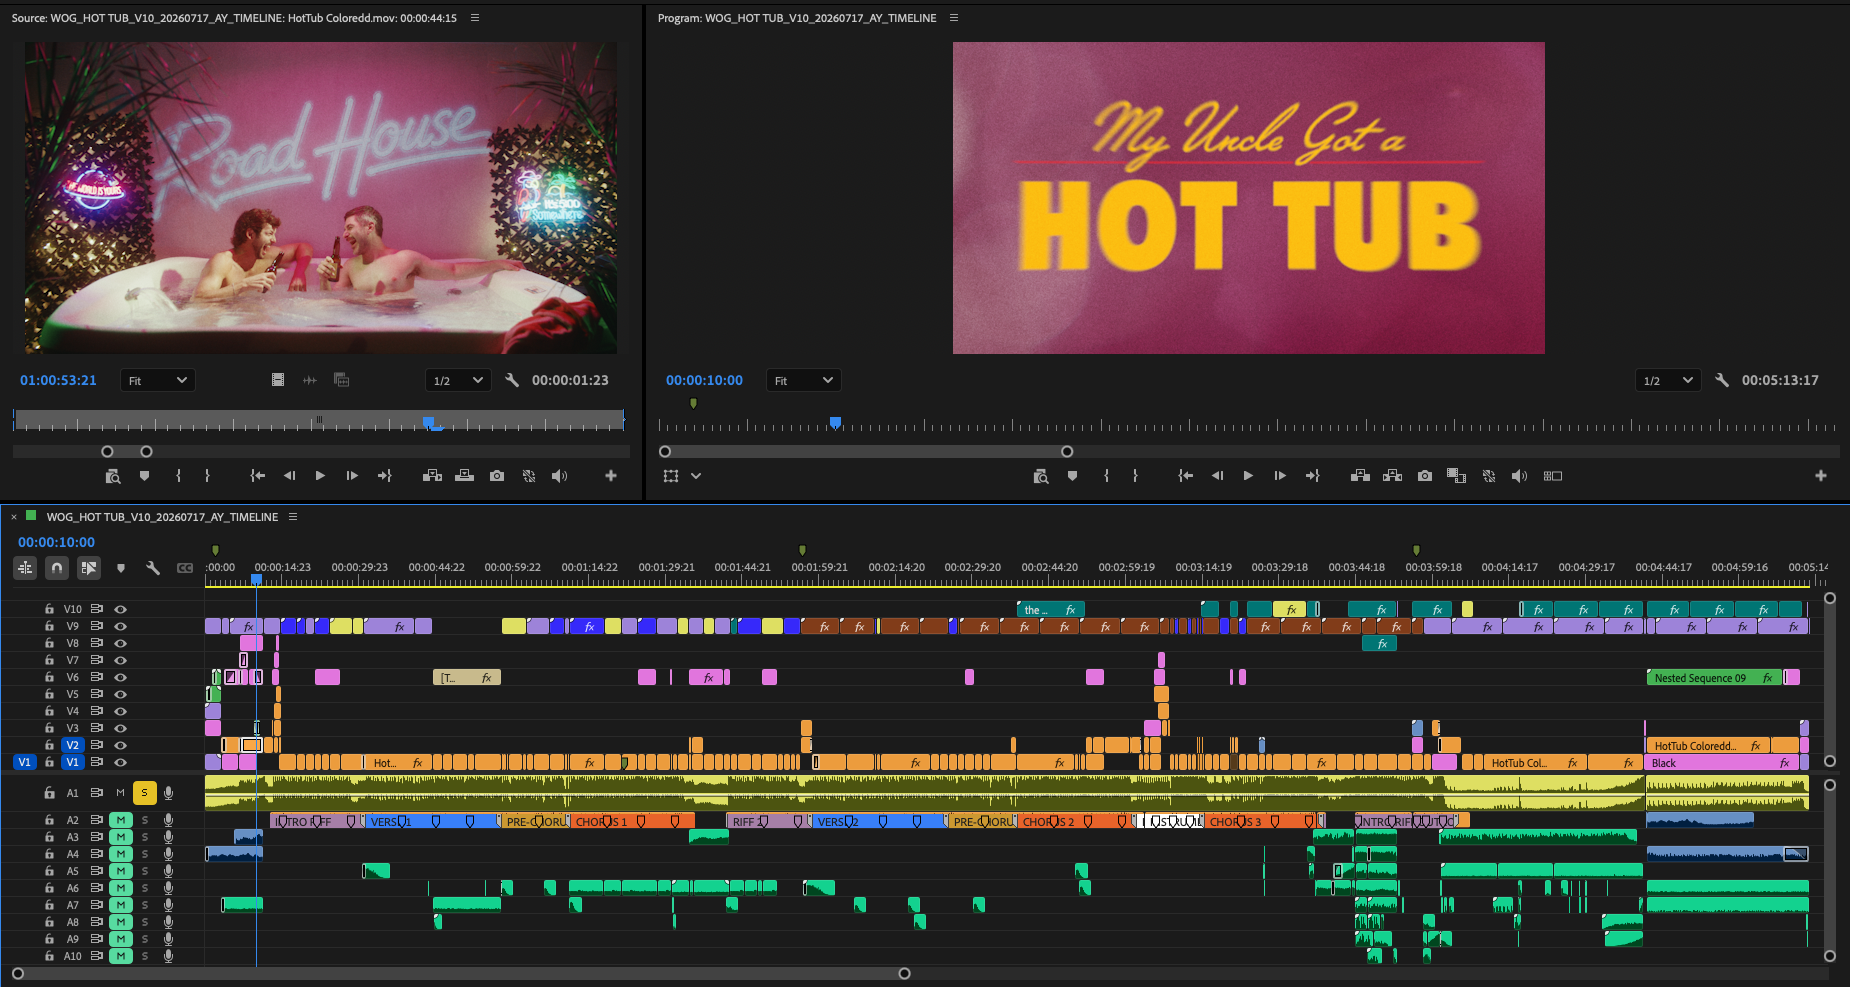The width and height of the screenshot is (1850, 987).
Task: Insert the source clip into the timeline
Action: [x=432, y=476]
